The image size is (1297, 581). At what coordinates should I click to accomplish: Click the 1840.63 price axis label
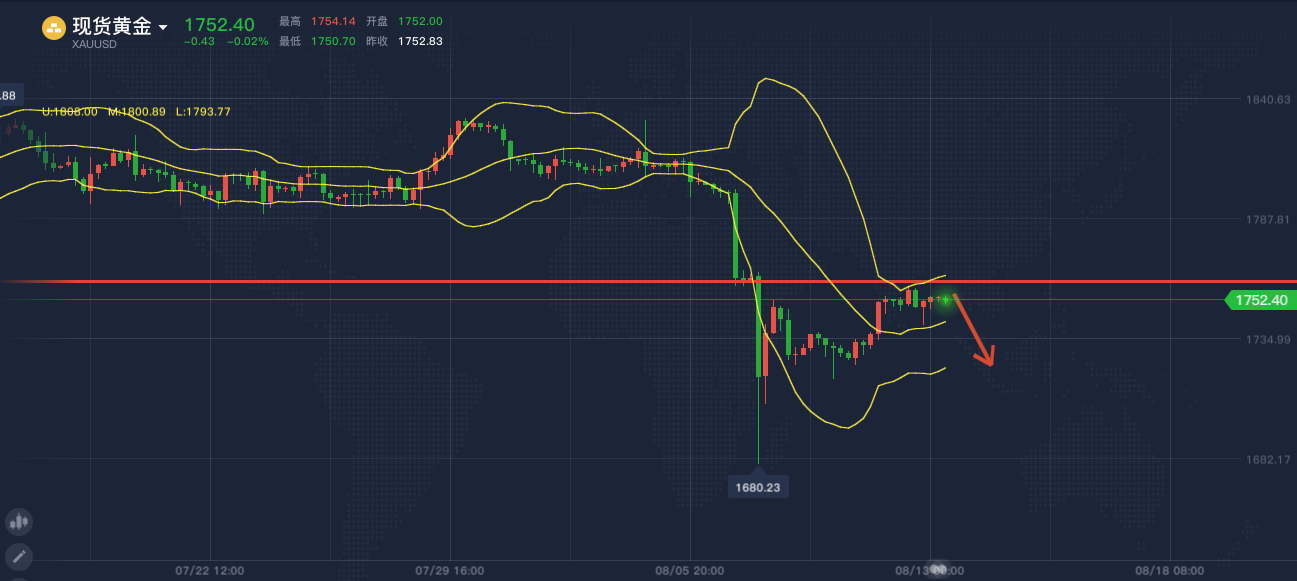coord(1268,99)
